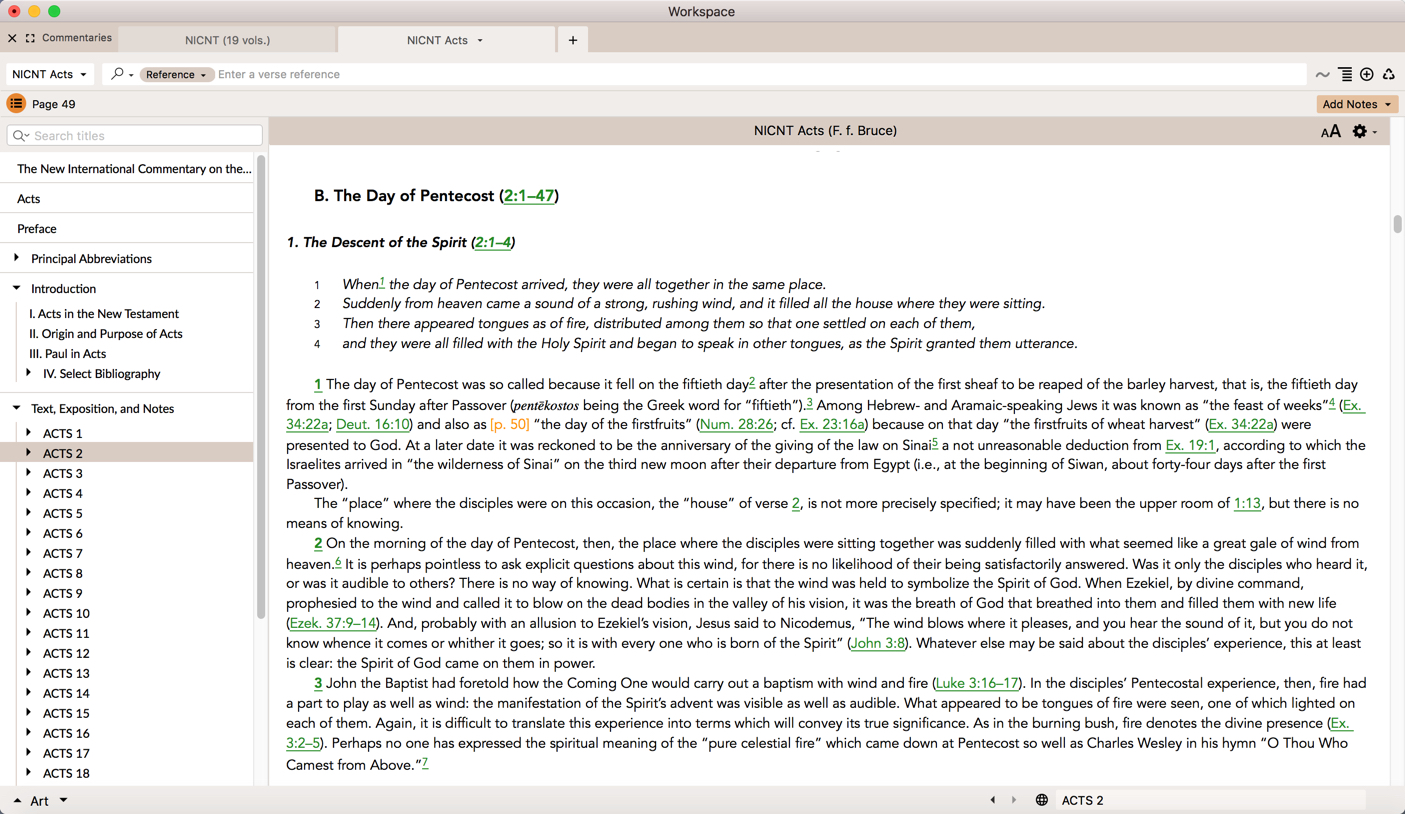Click the recycle arrows icon
Screen dimensions: 1405x814
[1389, 74]
